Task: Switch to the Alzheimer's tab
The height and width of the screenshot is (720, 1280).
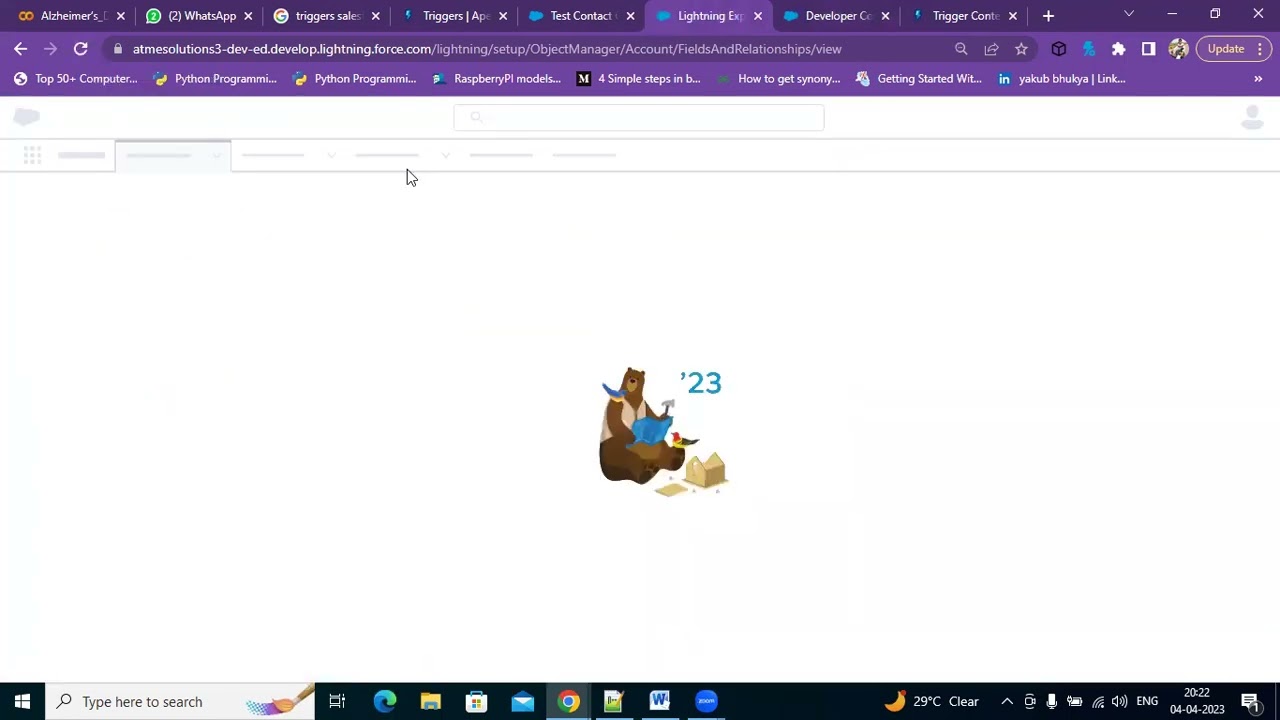Action: tap(72, 16)
